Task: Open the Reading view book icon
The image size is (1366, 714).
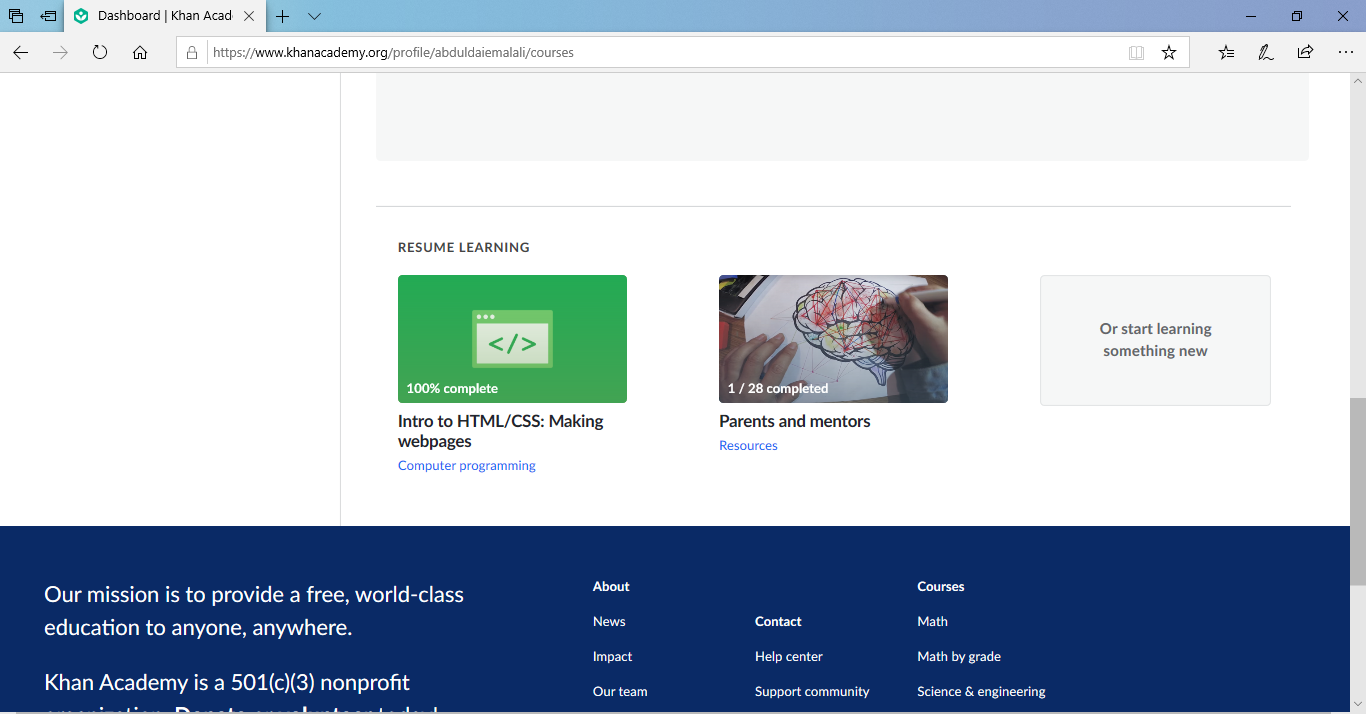Action: [1136, 53]
